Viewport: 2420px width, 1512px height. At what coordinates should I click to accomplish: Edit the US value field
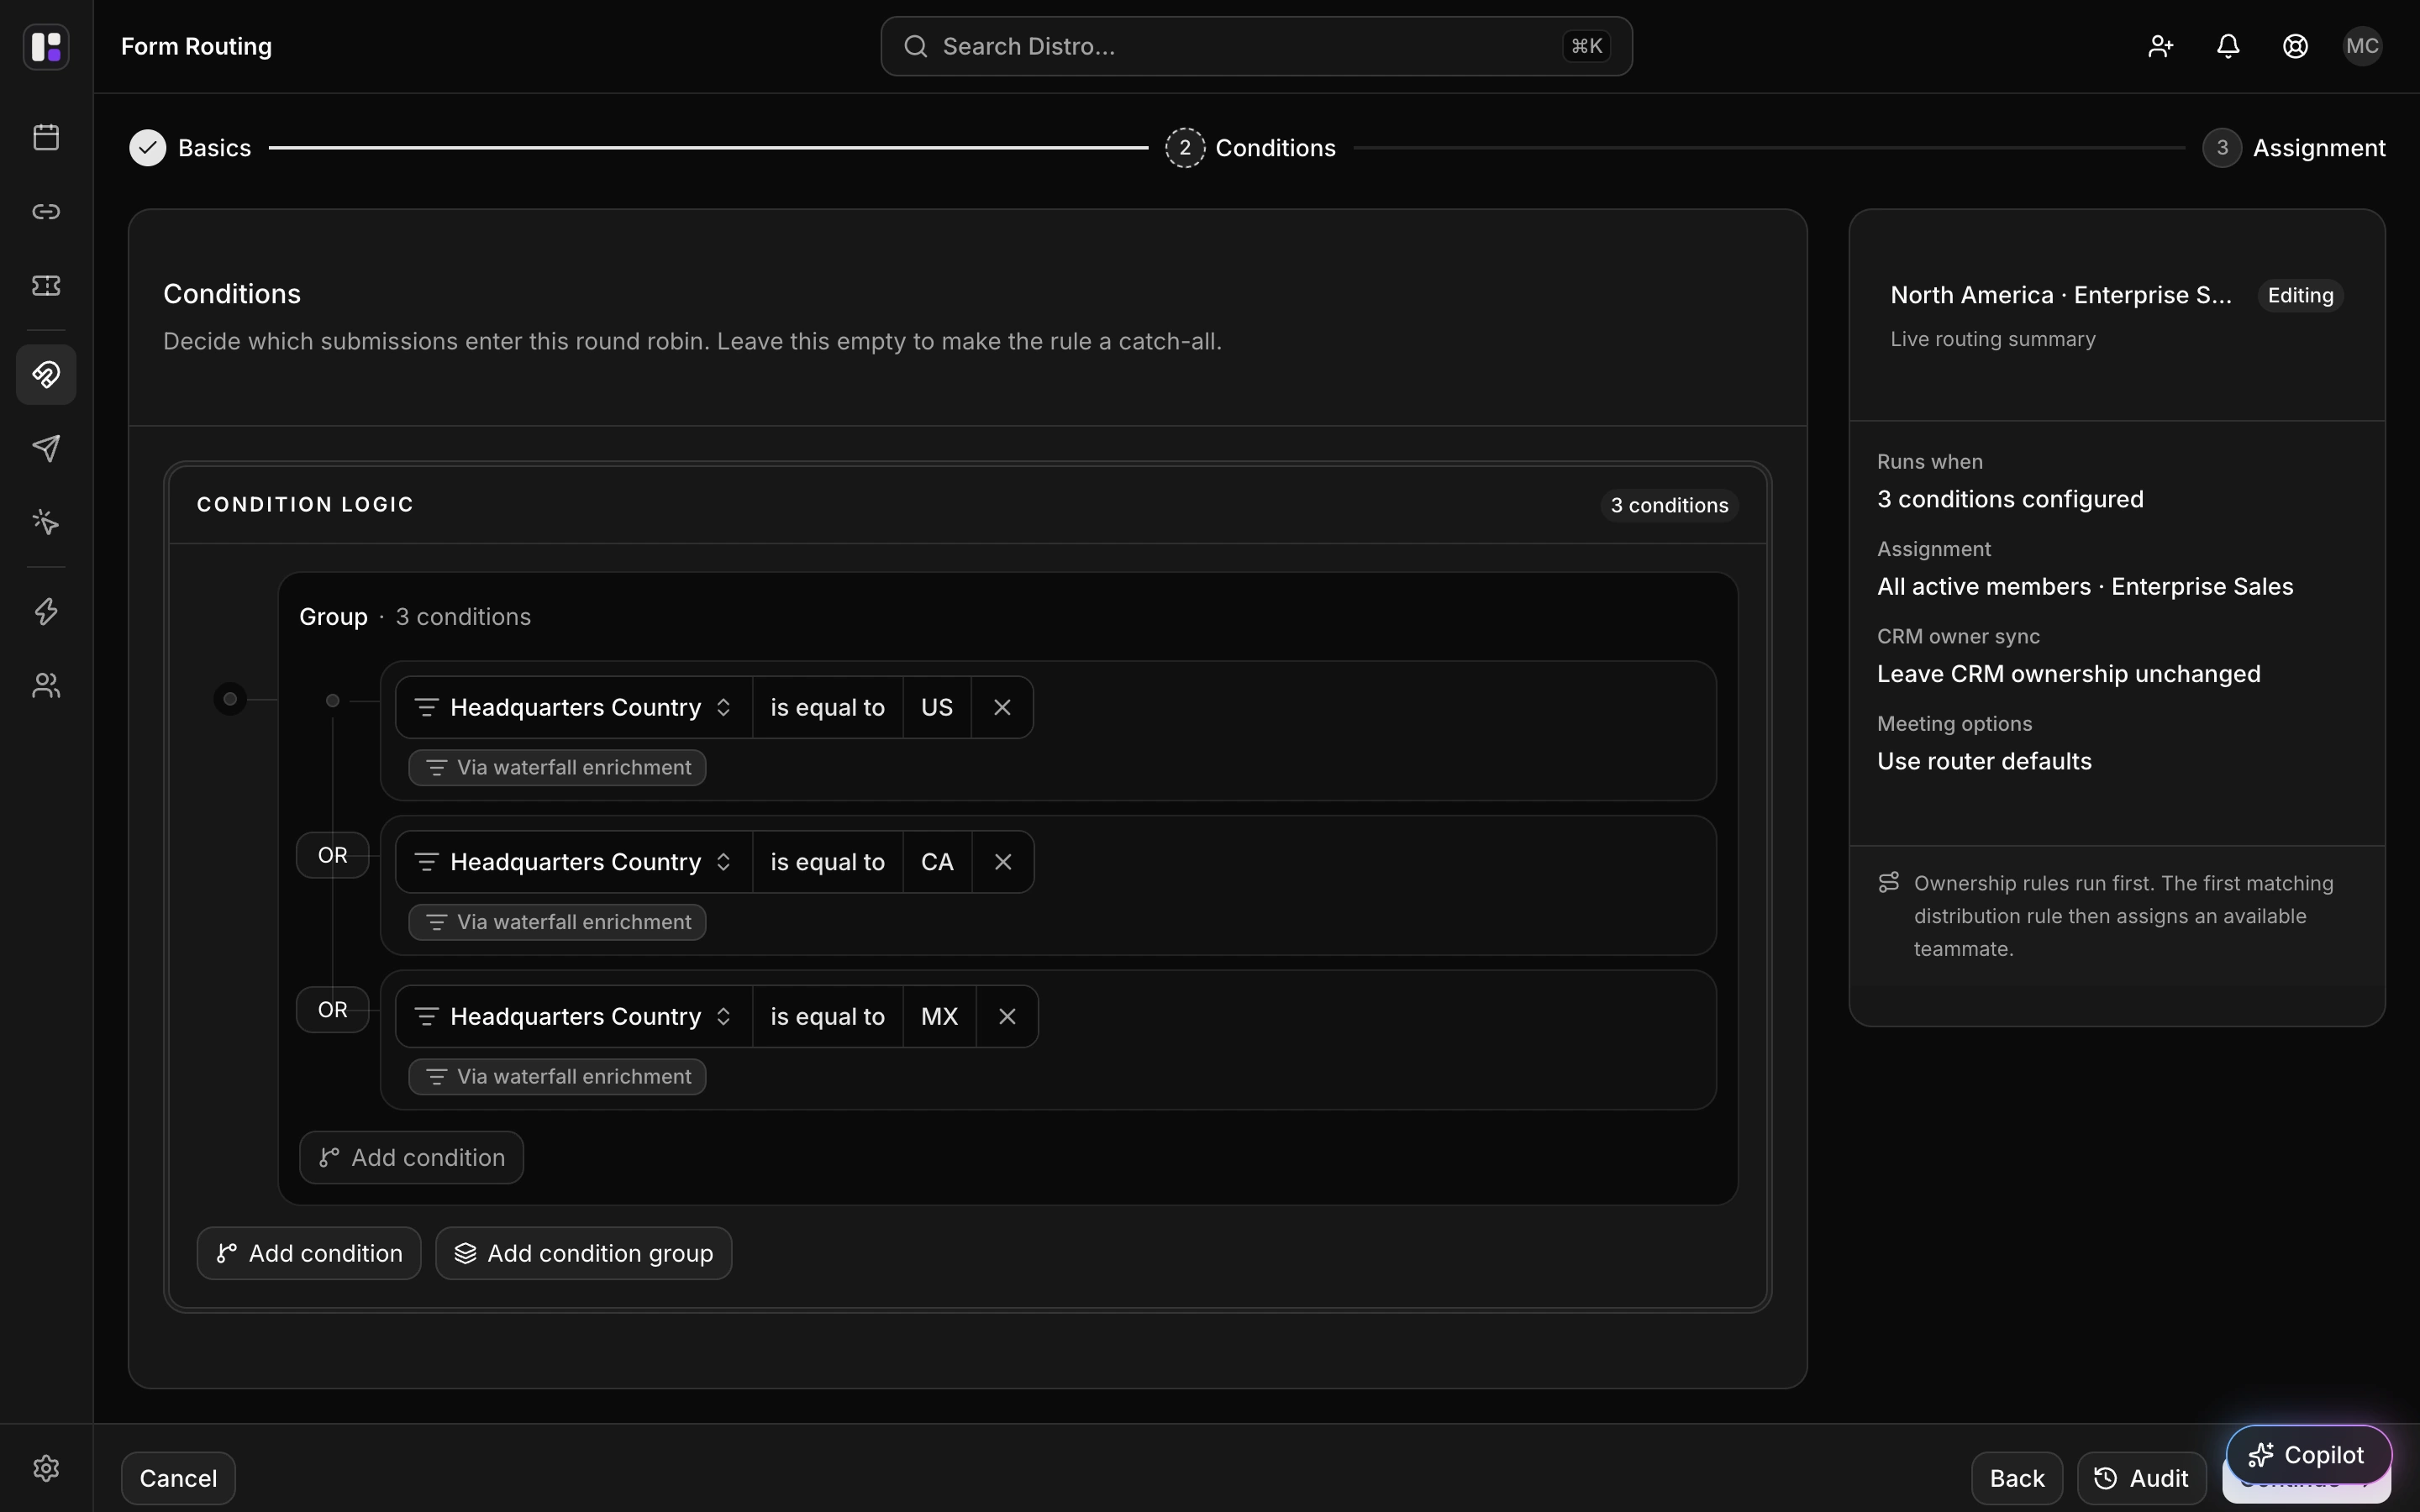coord(937,707)
